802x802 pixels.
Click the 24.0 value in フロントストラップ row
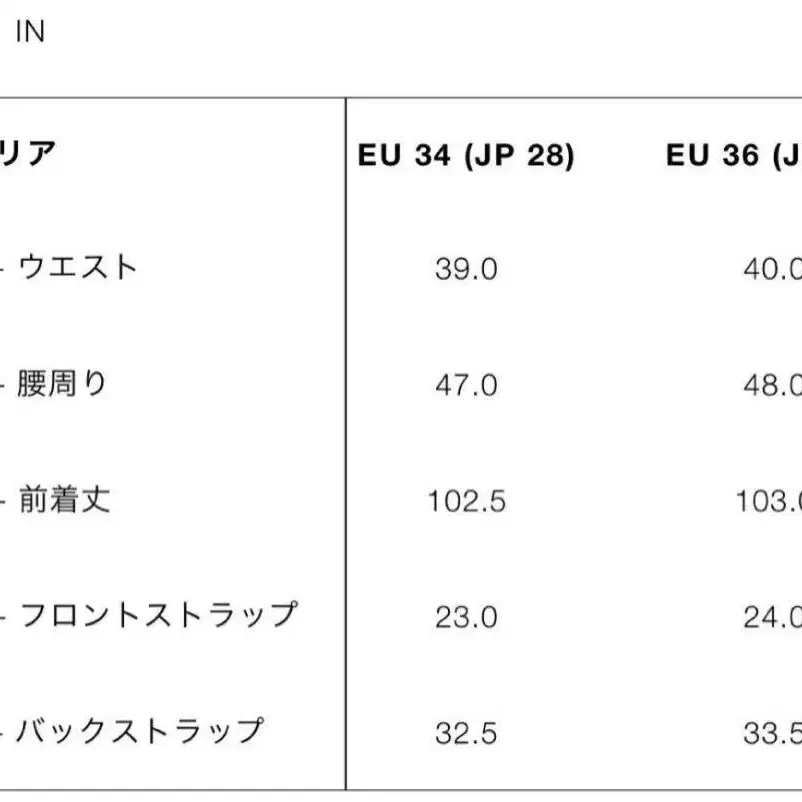772,617
